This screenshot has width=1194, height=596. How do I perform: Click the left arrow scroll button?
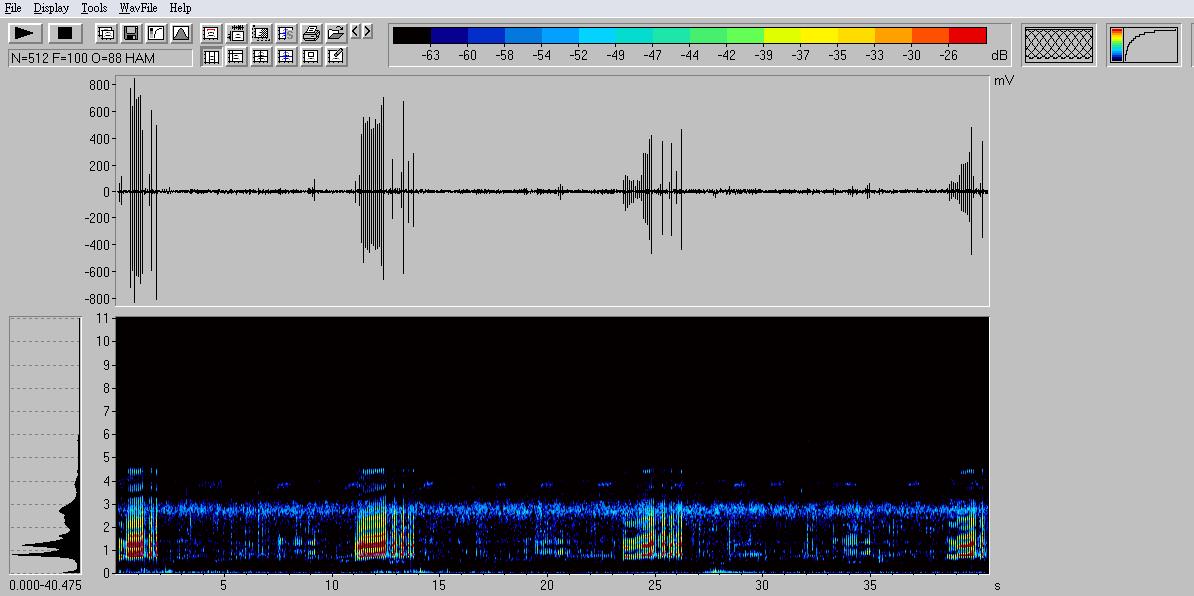tap(356, 32)
